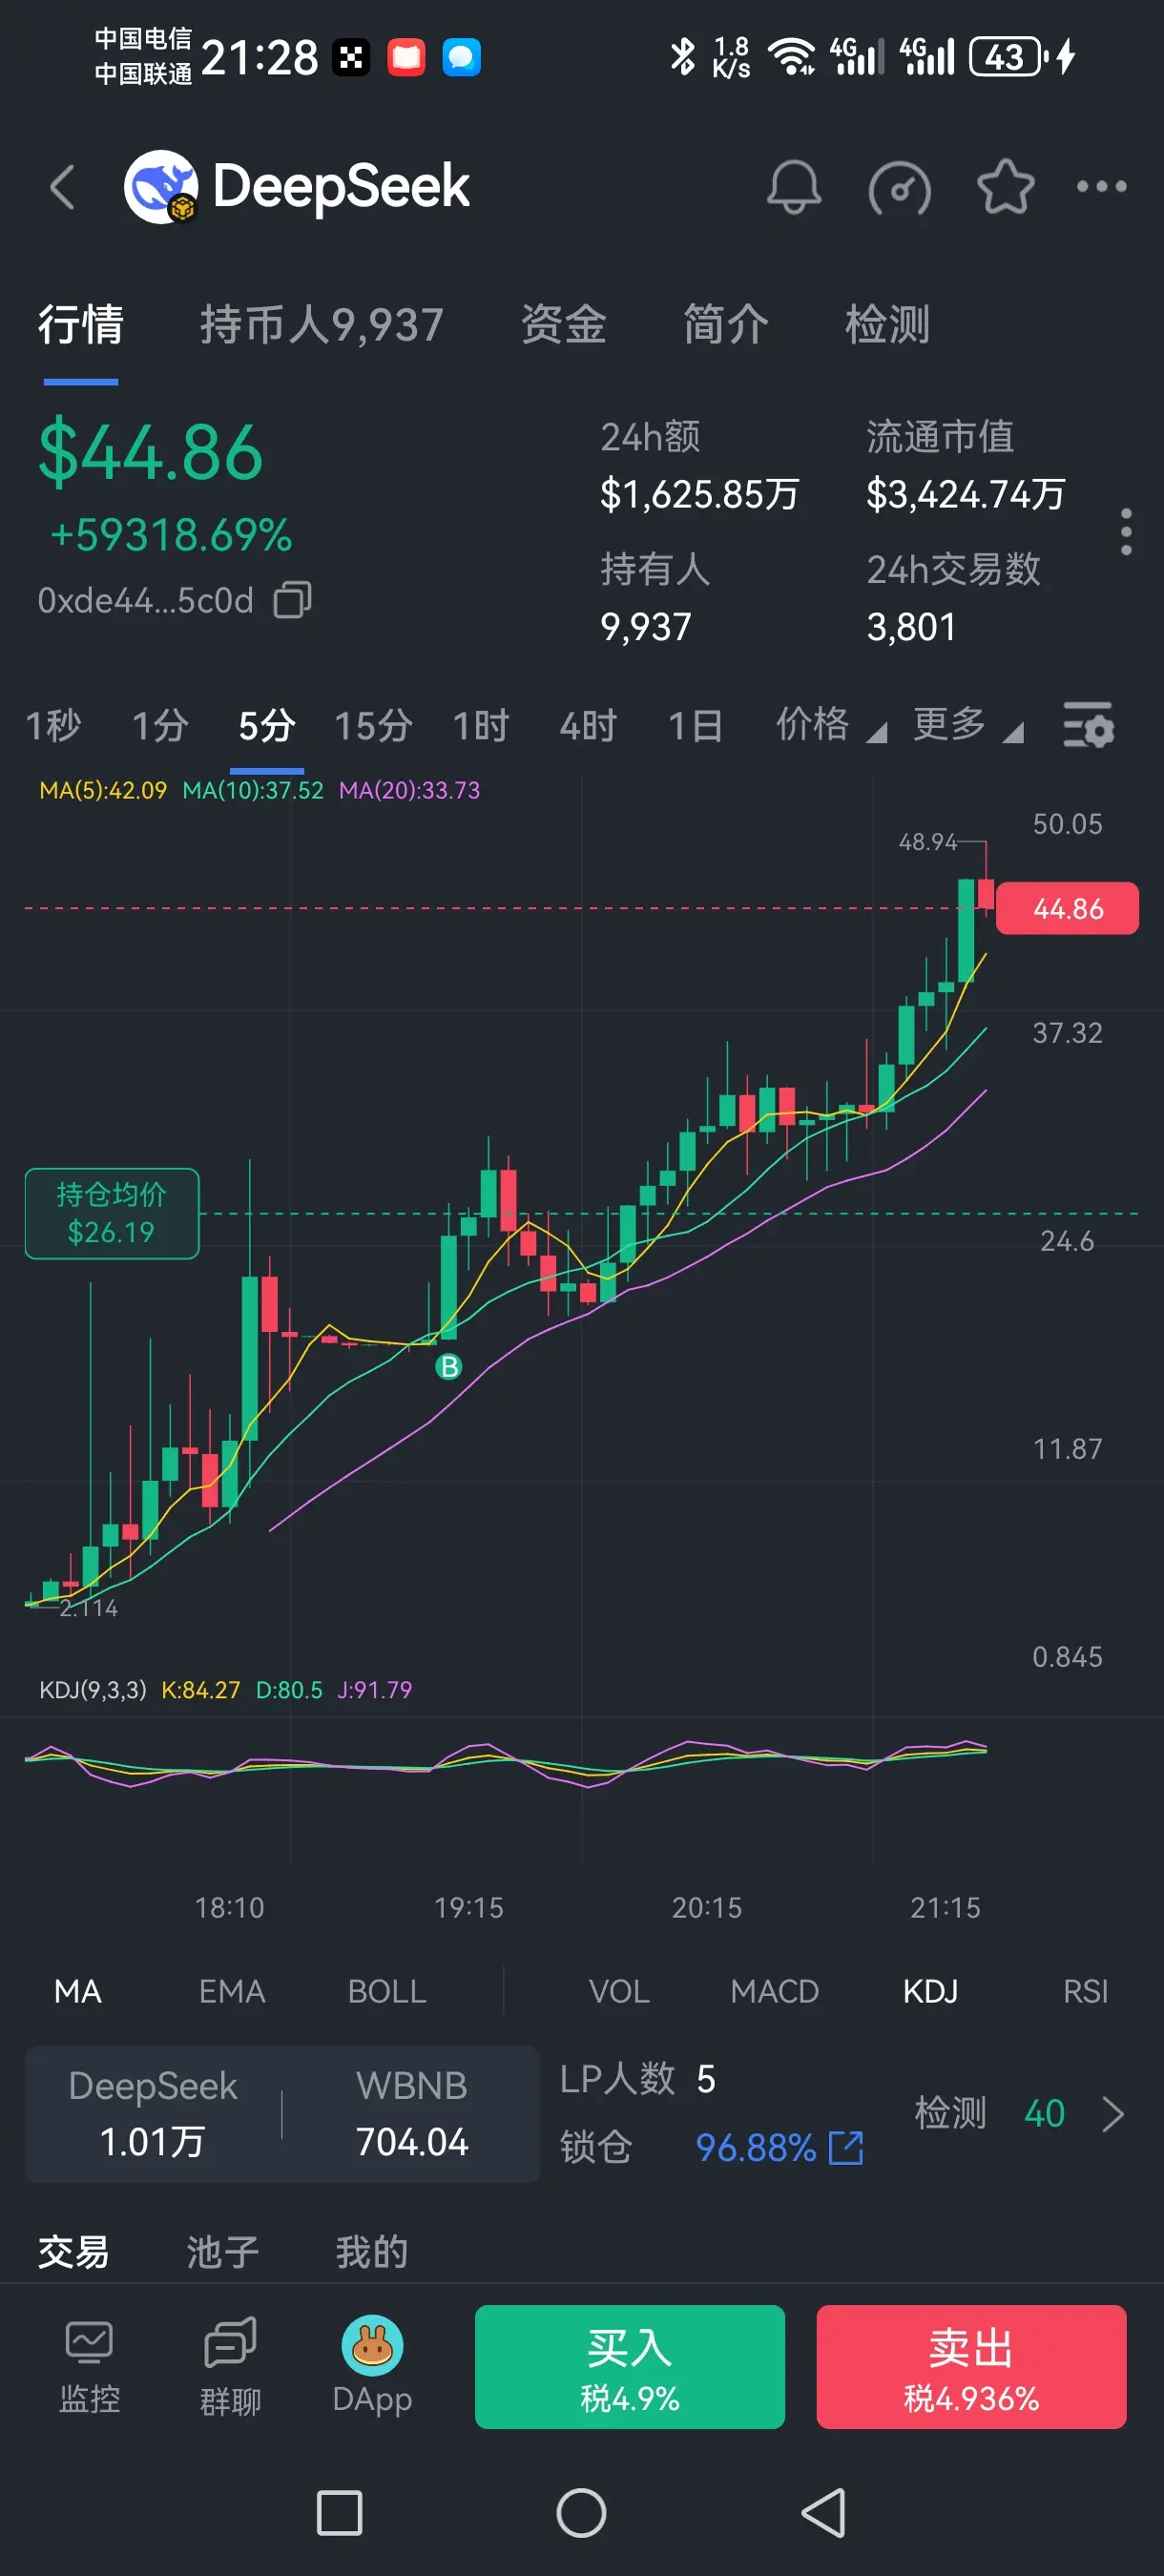Show MACD sub-indicator
Image resolution: width=1164 pixels, height=2576 pixels.
[775, 1991]
